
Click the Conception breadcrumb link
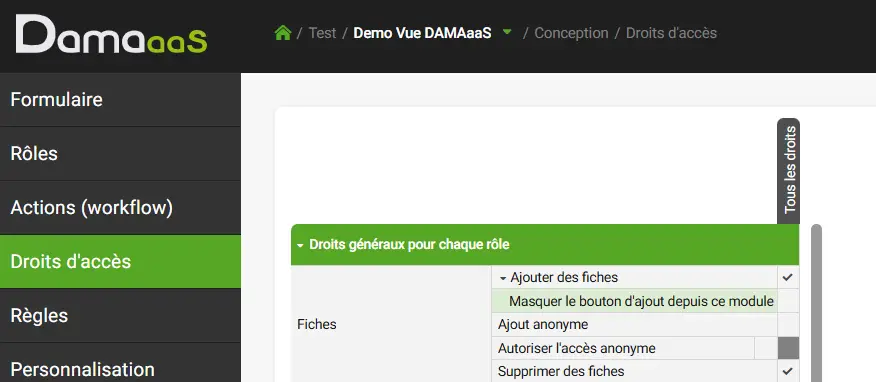[x=571, y=33]
